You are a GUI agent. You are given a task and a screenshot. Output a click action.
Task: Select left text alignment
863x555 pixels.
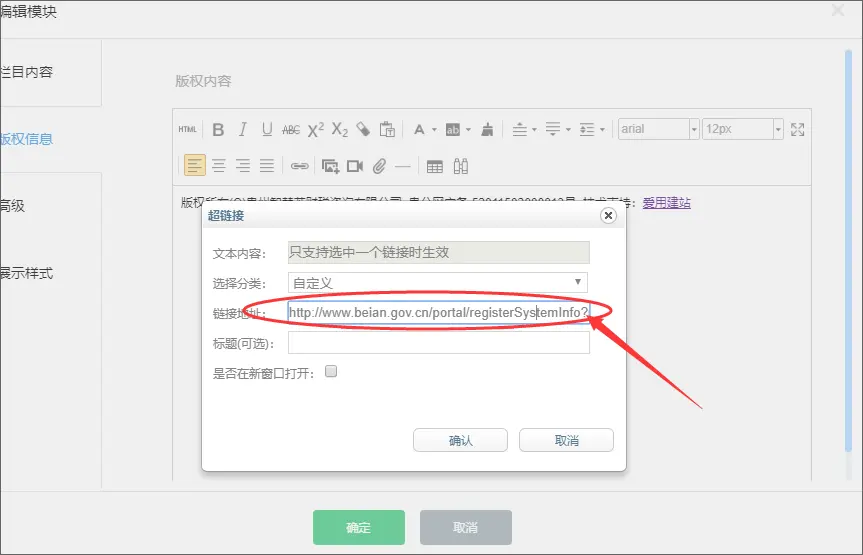pos(194,166)
